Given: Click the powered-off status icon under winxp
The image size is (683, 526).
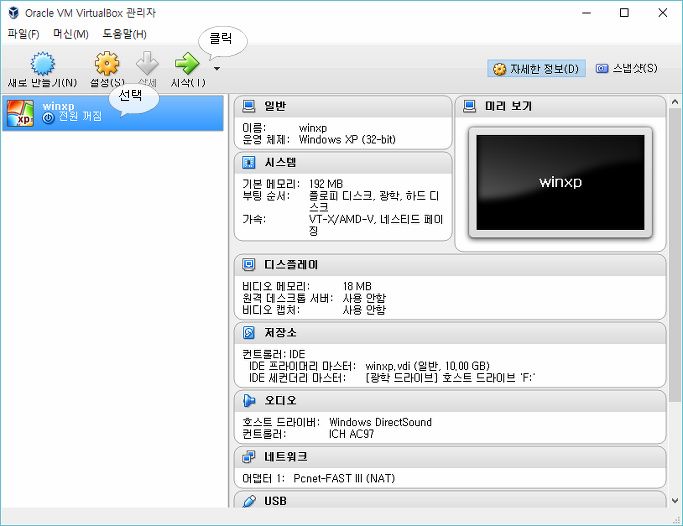Looking at the screenshot, I should 48,118.
